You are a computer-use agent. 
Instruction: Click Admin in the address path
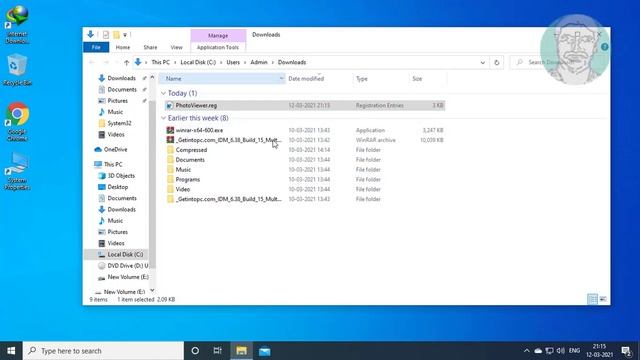click(259, 62)
